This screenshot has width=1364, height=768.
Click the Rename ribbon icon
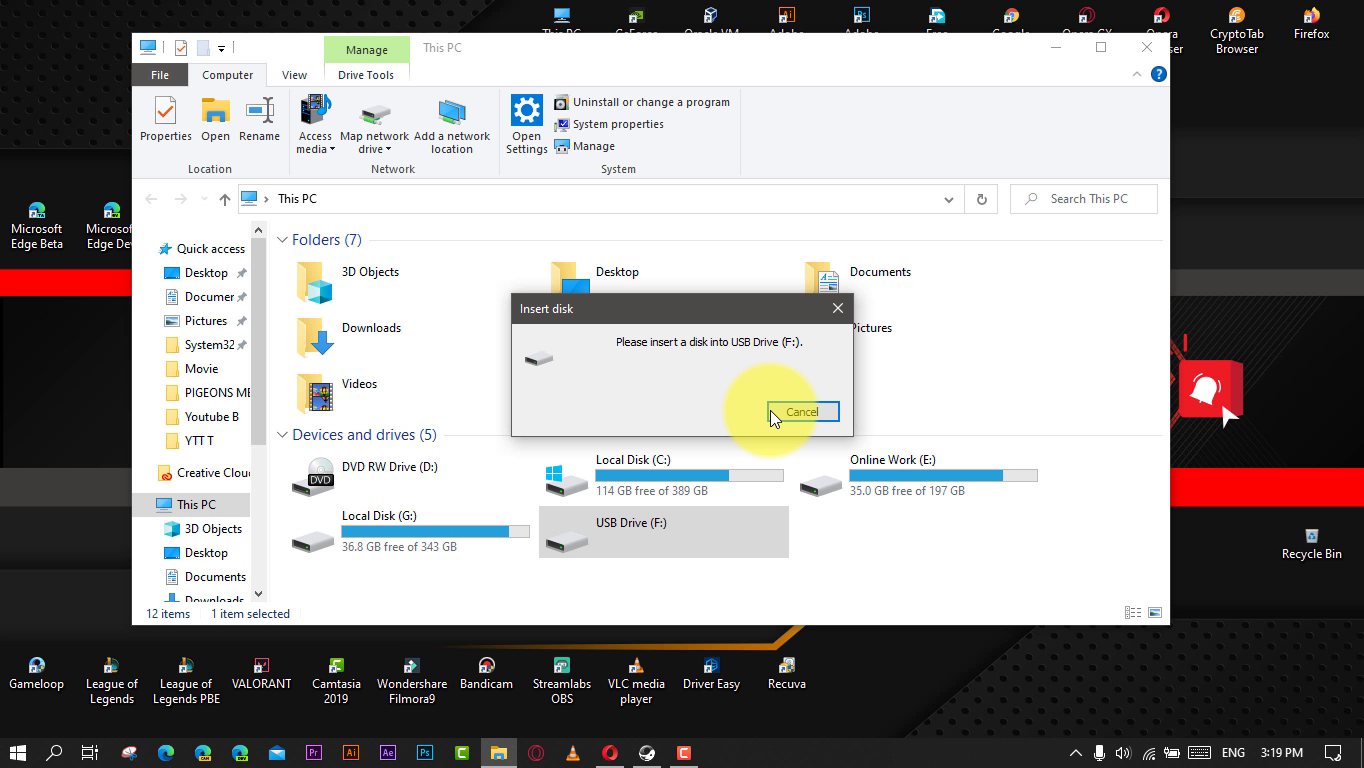[x=259, y=119]
